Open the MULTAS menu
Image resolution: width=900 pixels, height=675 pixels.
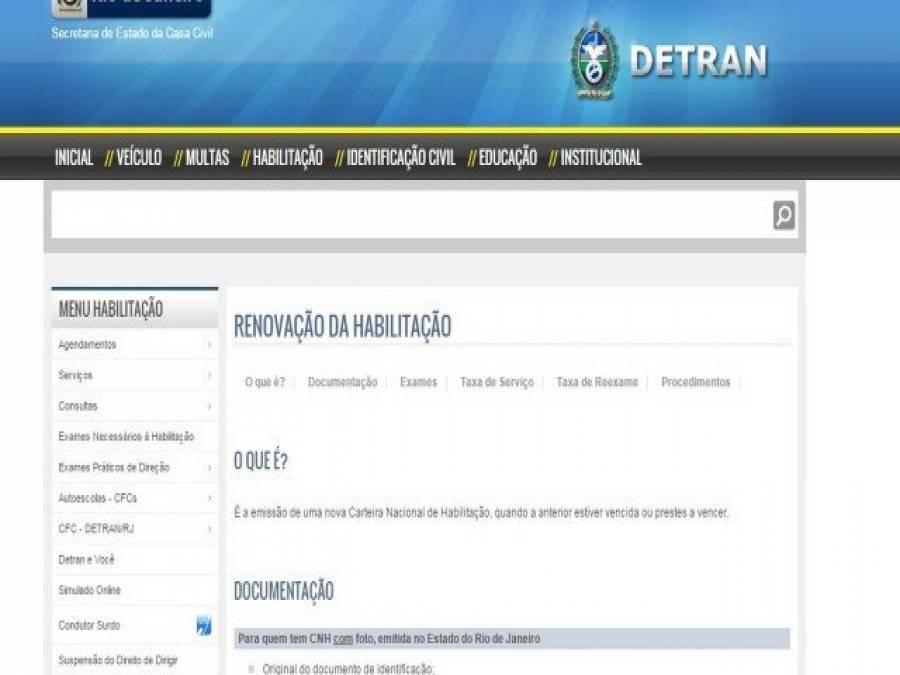206,157
